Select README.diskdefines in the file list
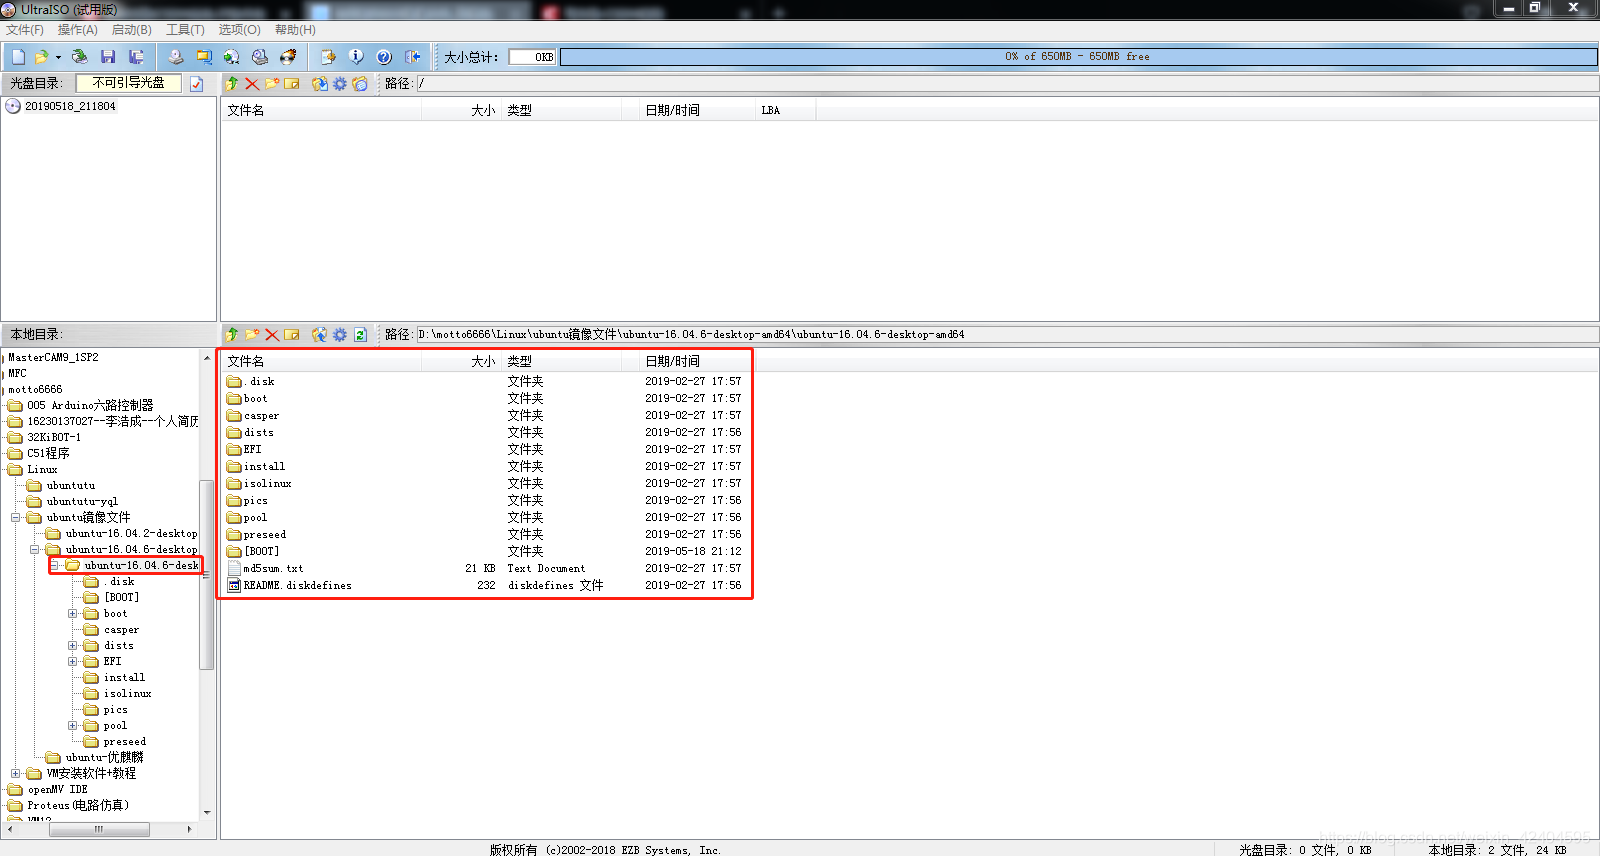 click(x=290, y=586)
